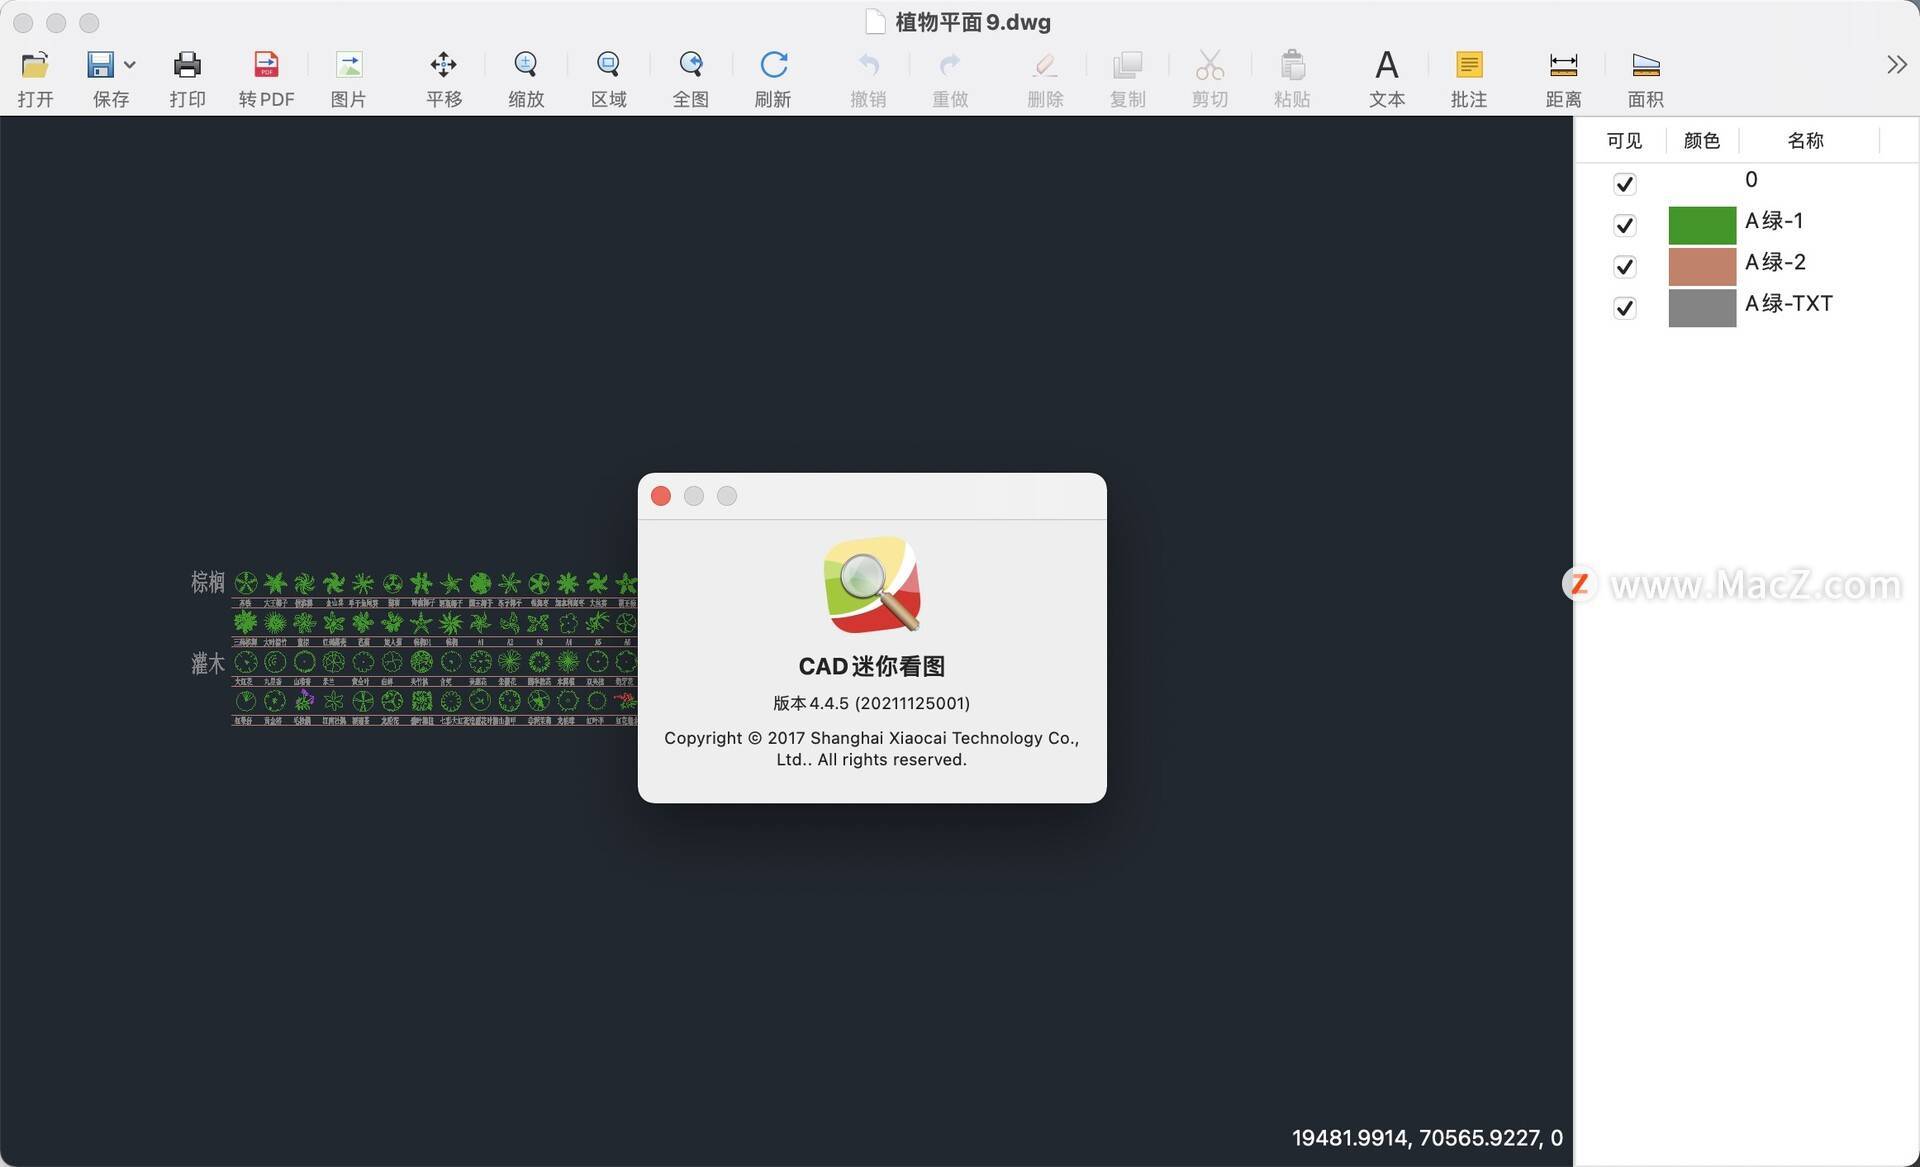Select the 面积 area measurement tool
Screen dimensions: 1920x1167
(1645, 77)
